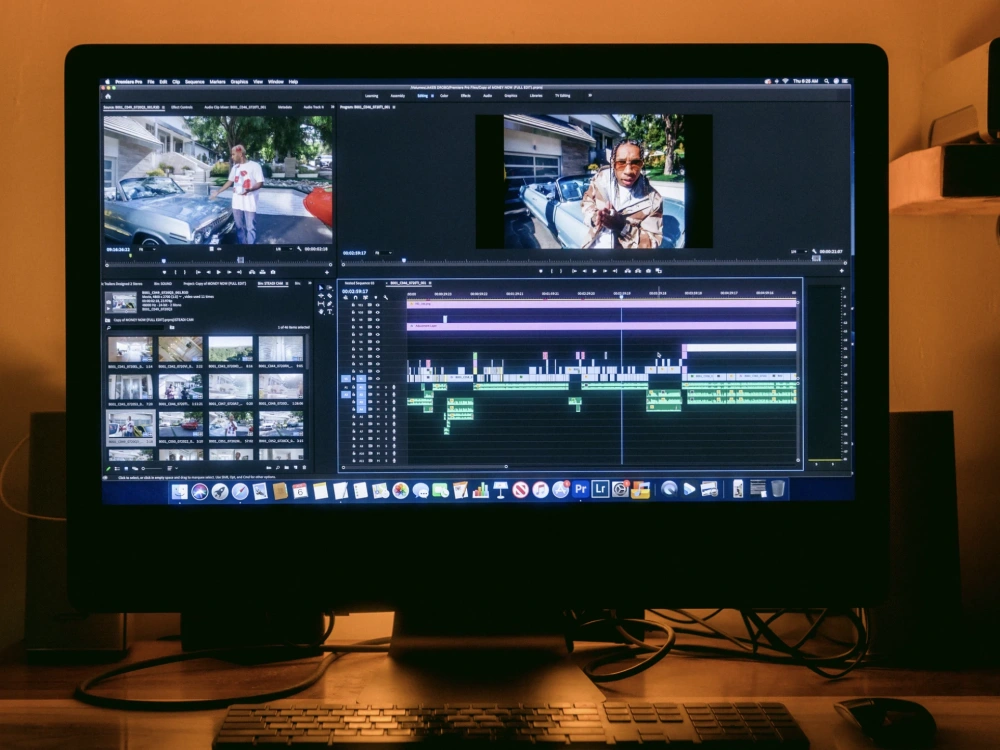The height and width of the screenshot is (750, 1000).
Task: Switch to Color workspace tab
Action: pos(444,96)
